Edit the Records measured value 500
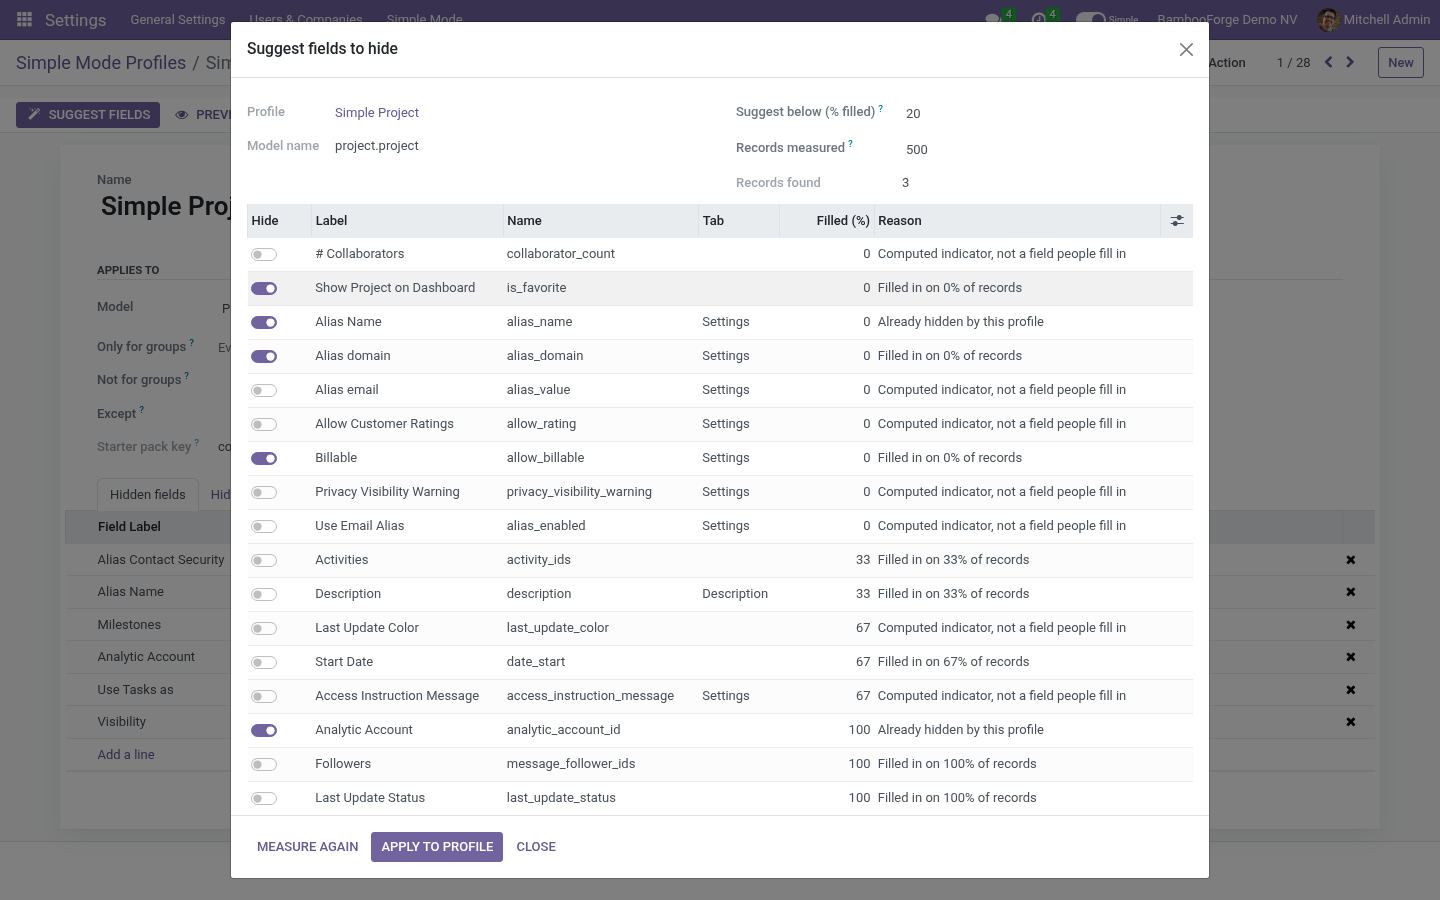The height and width of the screenshot is (900, 1440). pyautogui.click(x=1046, y=150)
